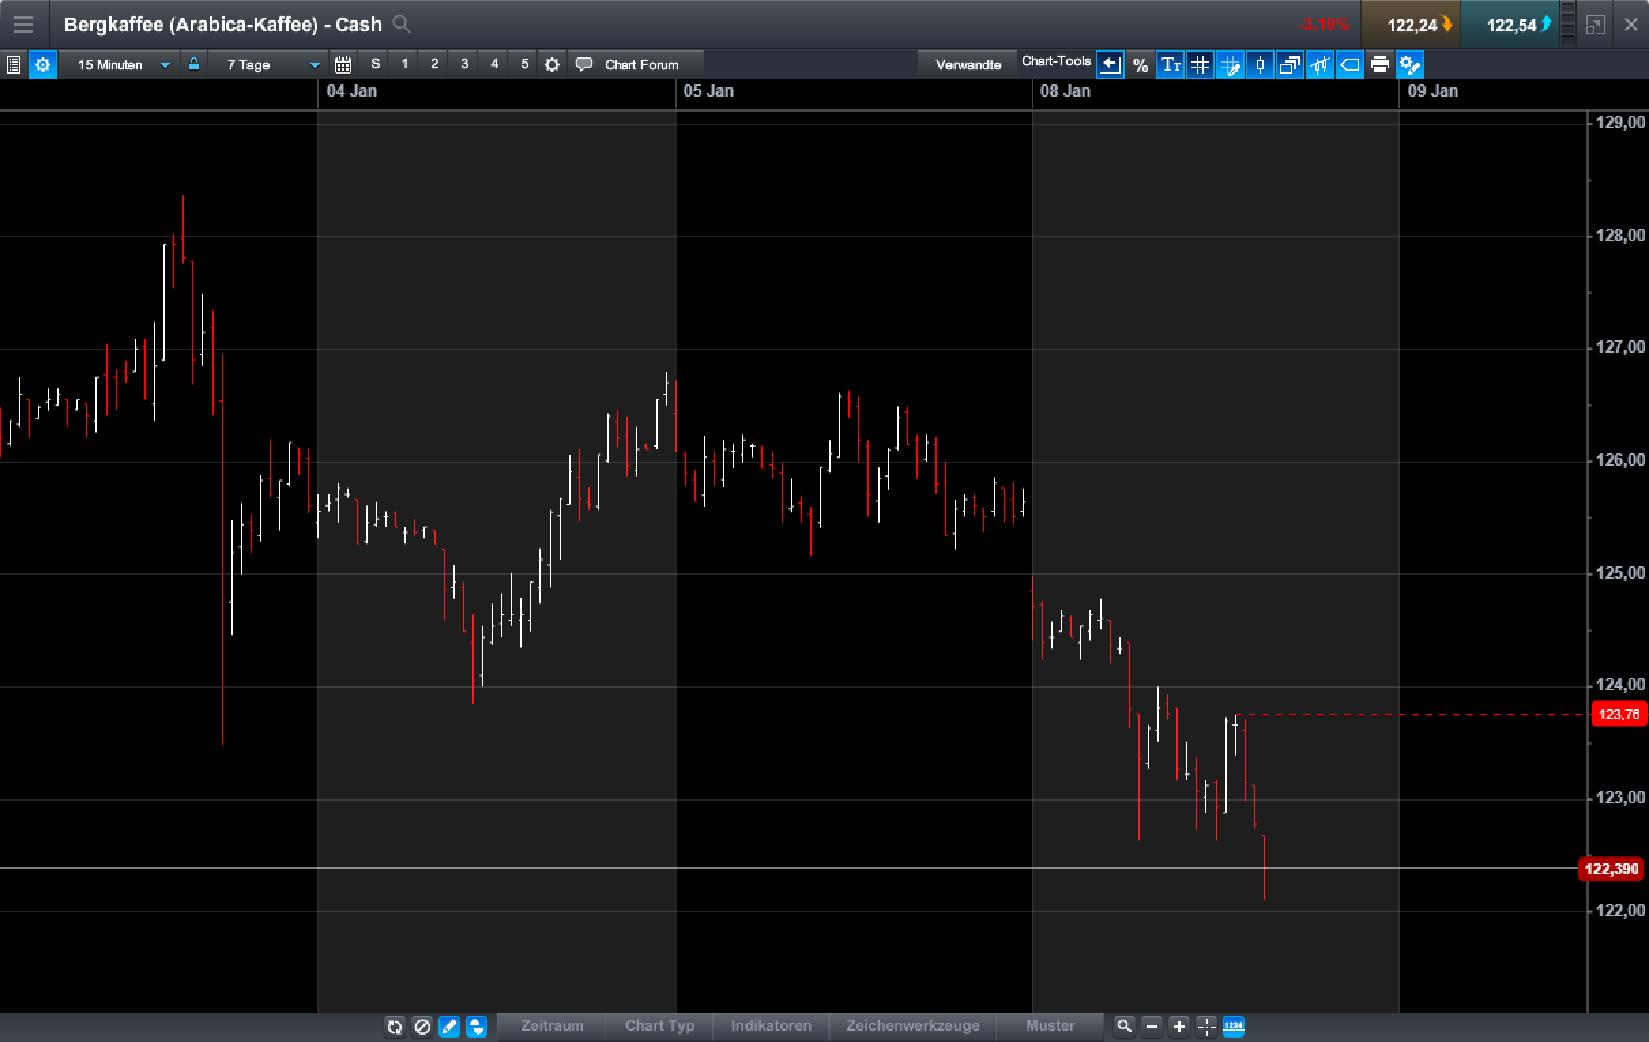Open the chart settings gear icon
This screenshot has height=1042, width=1649.
point(43,64)
